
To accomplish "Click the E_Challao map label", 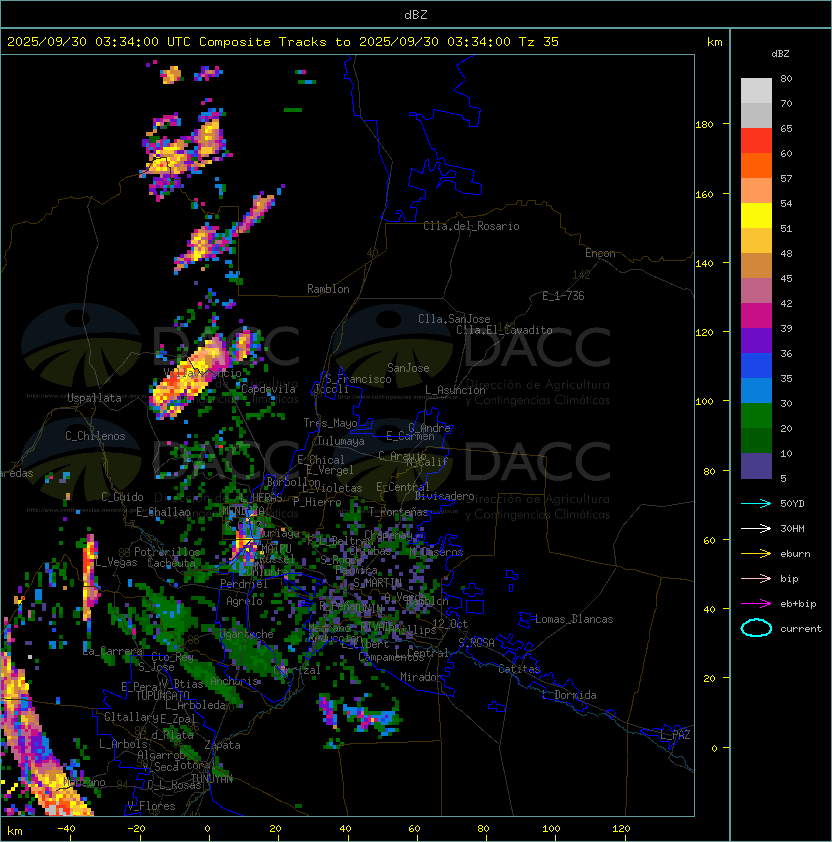I will [163, 512].
